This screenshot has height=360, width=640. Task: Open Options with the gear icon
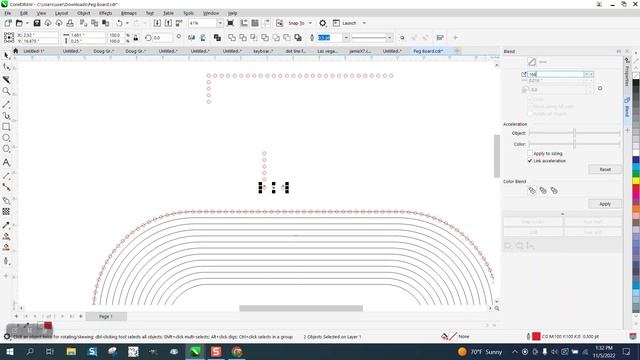[322, 23]
